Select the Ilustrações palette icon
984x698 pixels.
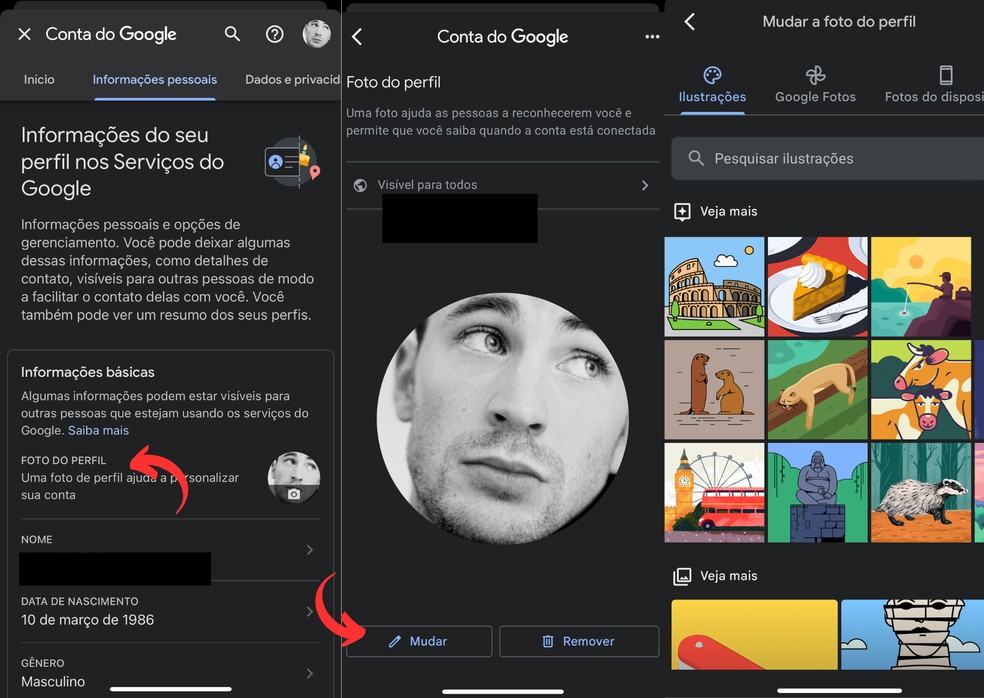click(712, 73)
